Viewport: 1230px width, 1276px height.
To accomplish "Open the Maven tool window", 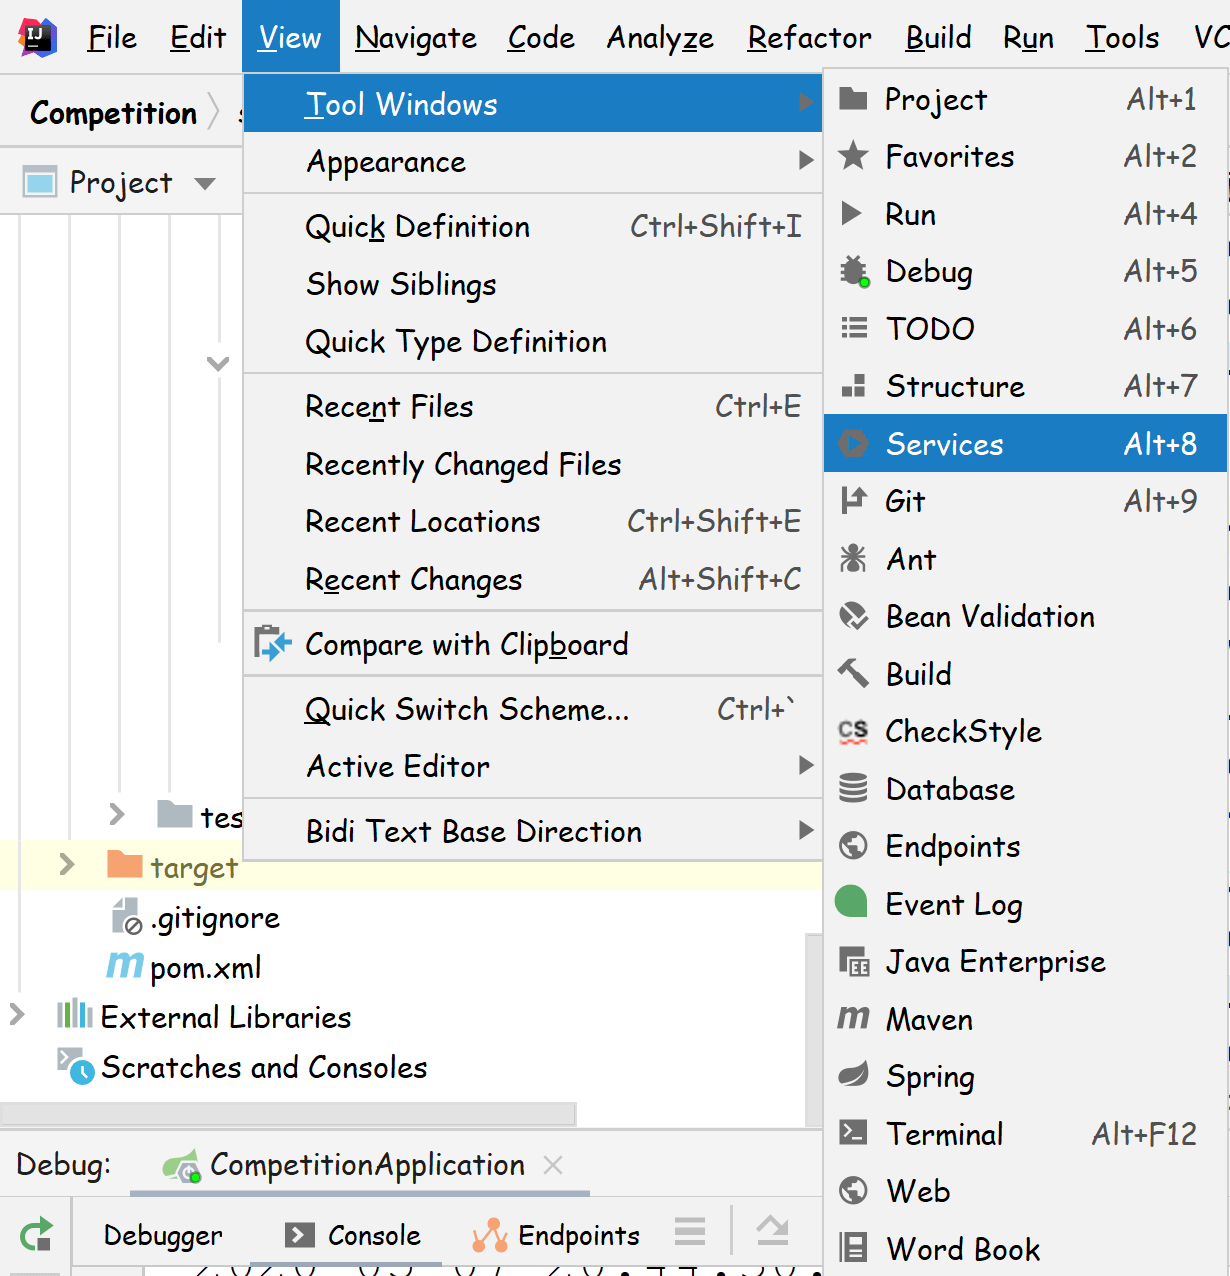I will (x=929, y=1020).
